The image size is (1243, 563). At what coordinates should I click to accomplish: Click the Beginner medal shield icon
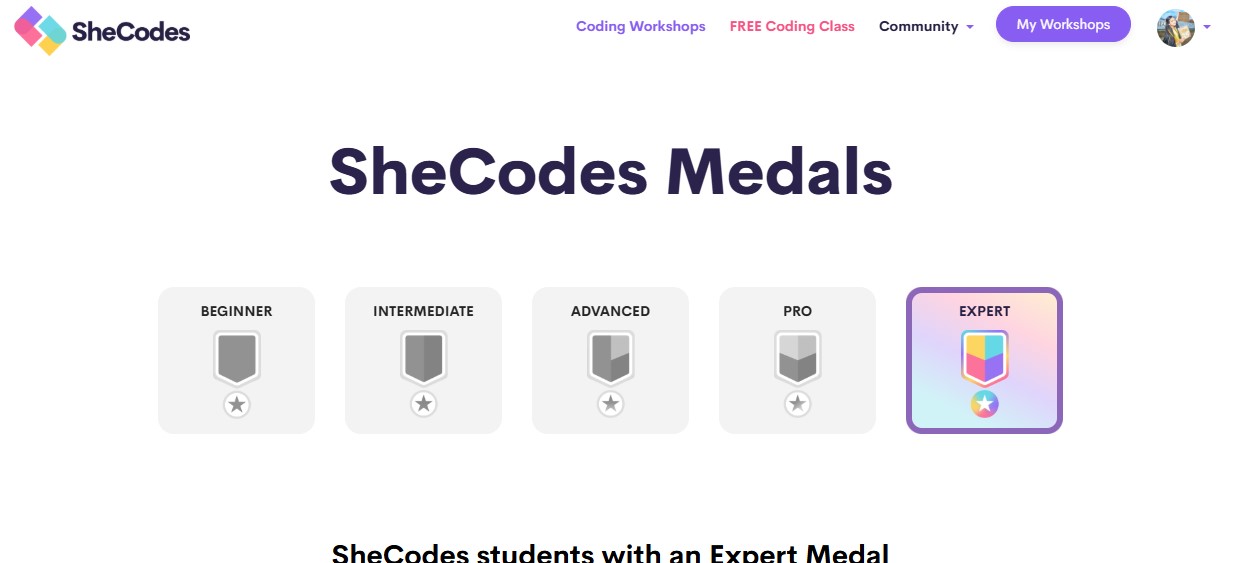click(236, 358)
